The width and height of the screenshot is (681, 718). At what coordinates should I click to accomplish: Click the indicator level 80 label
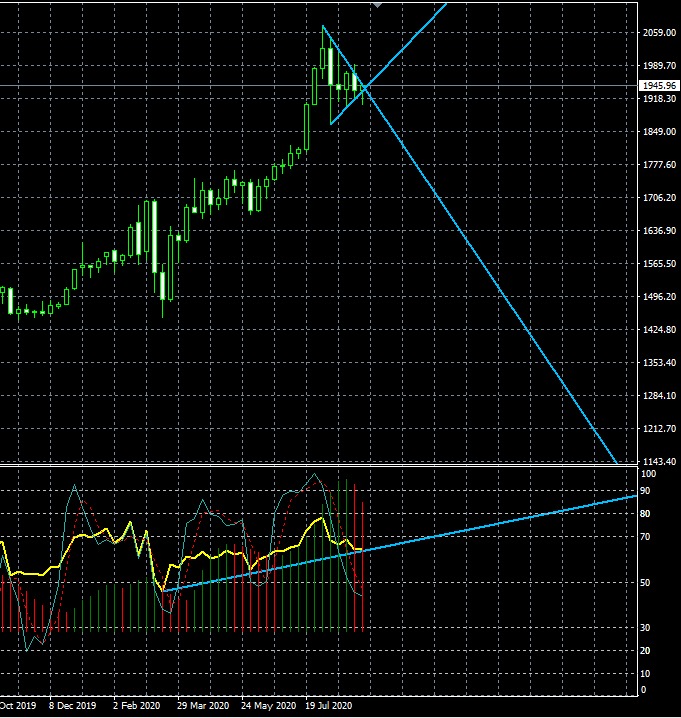pyautogui.click(x=645, y=514)
